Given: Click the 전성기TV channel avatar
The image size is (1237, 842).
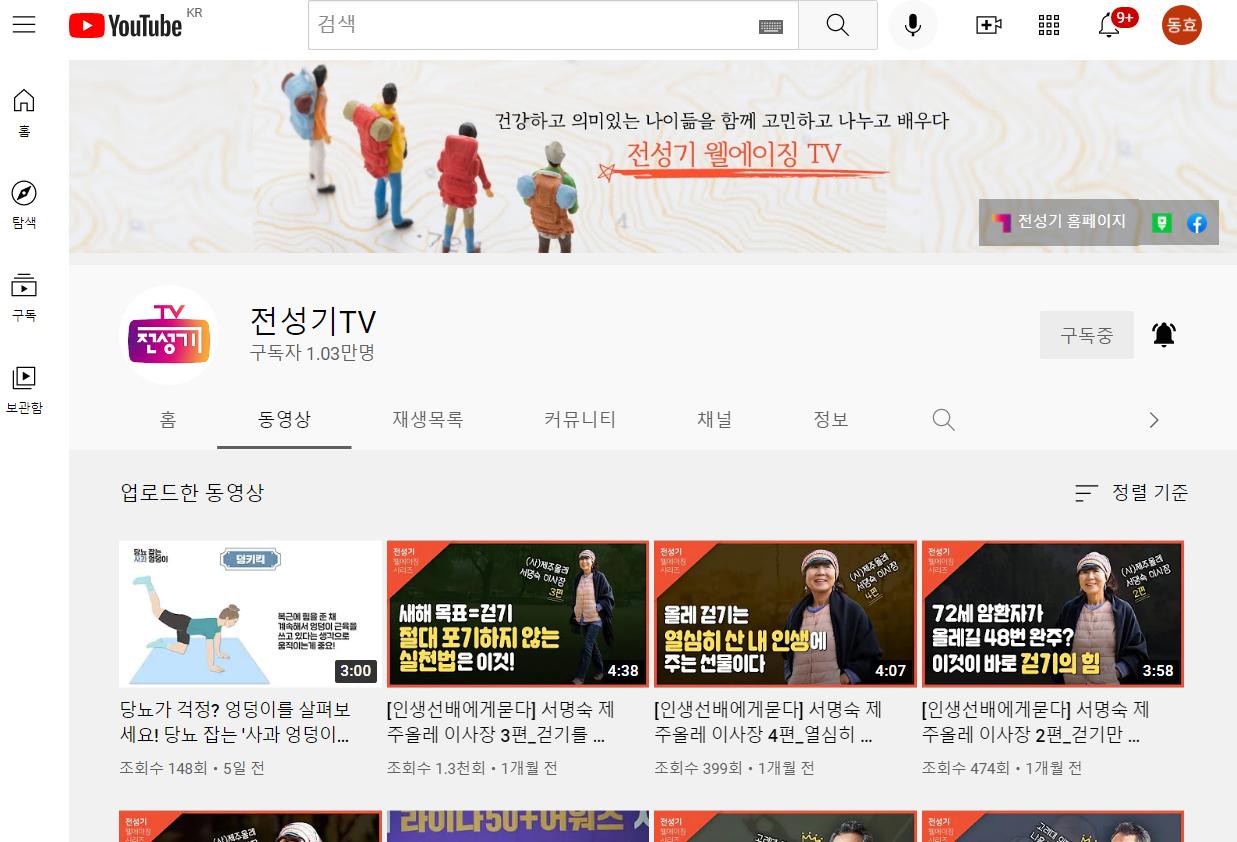Looking at the screenshot, I should pyautogui.click(x=169, y=335).
